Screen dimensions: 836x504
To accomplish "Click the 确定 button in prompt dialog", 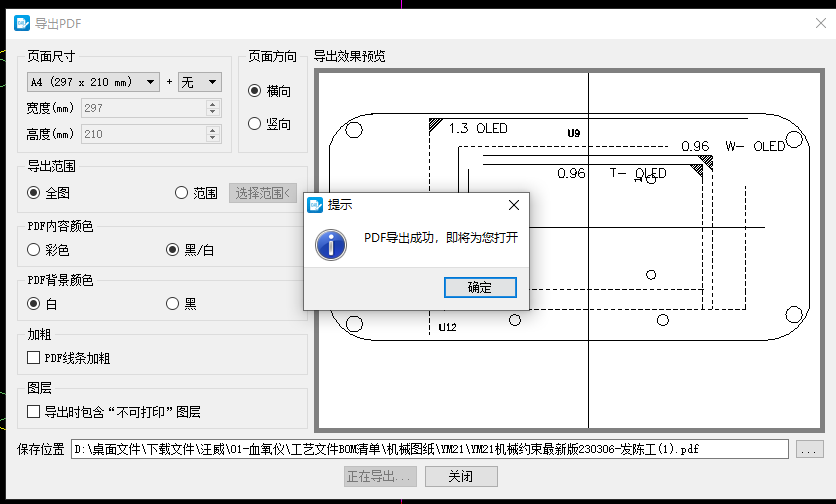I will pyautogui.click(x=480, y=287).
